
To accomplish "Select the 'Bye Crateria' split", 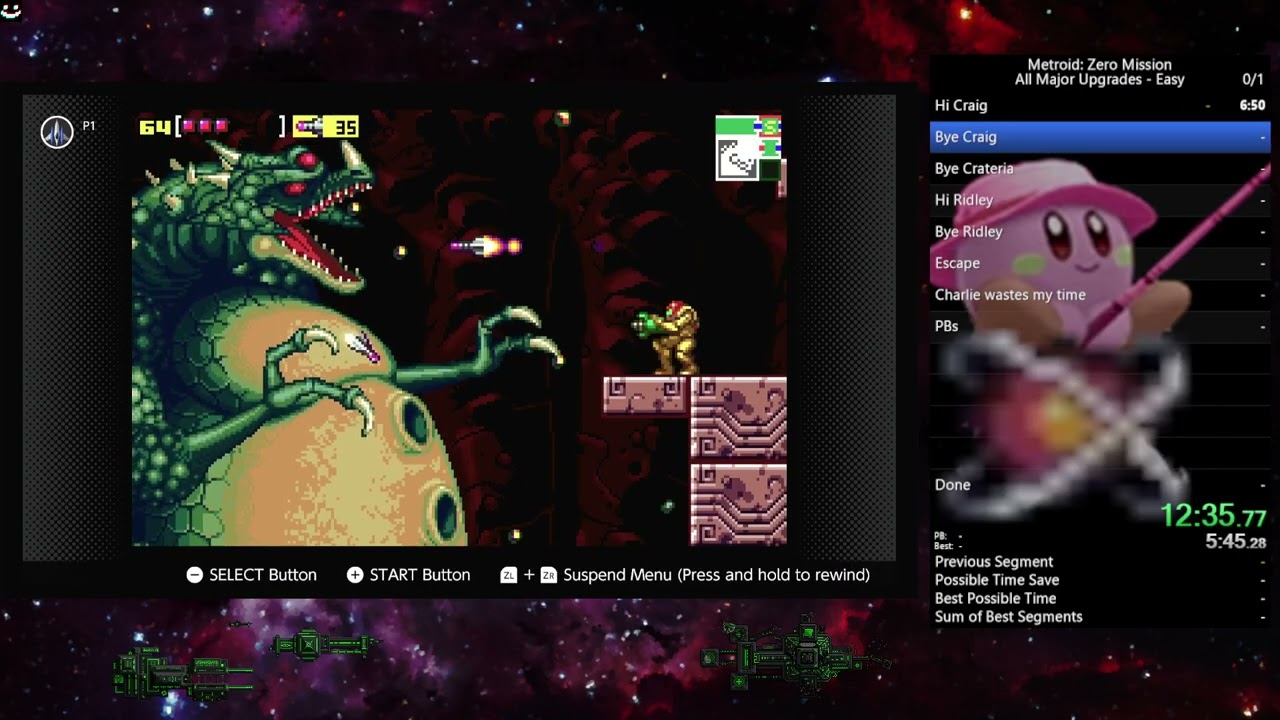I will click(1100, 168).
